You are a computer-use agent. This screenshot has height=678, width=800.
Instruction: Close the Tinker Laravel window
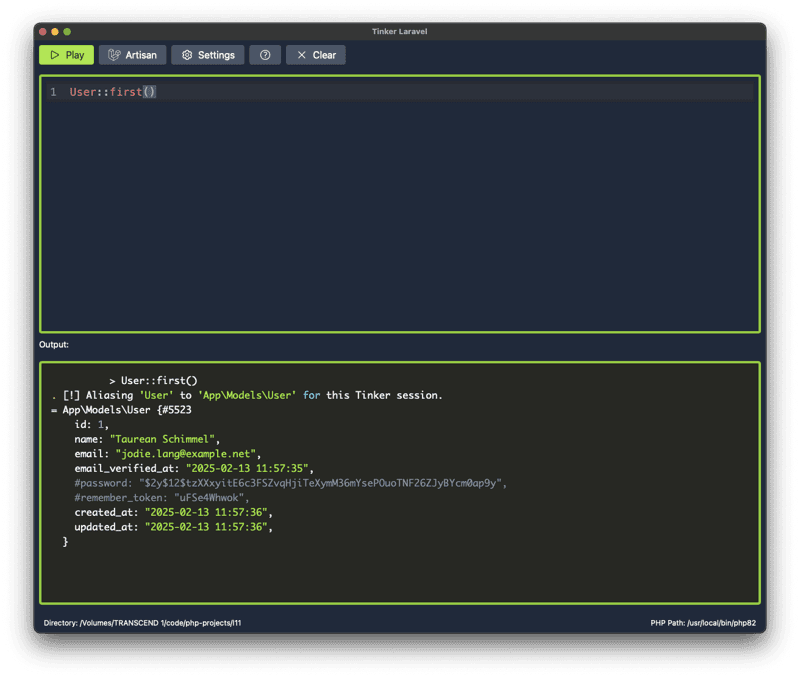click(43, 32)
